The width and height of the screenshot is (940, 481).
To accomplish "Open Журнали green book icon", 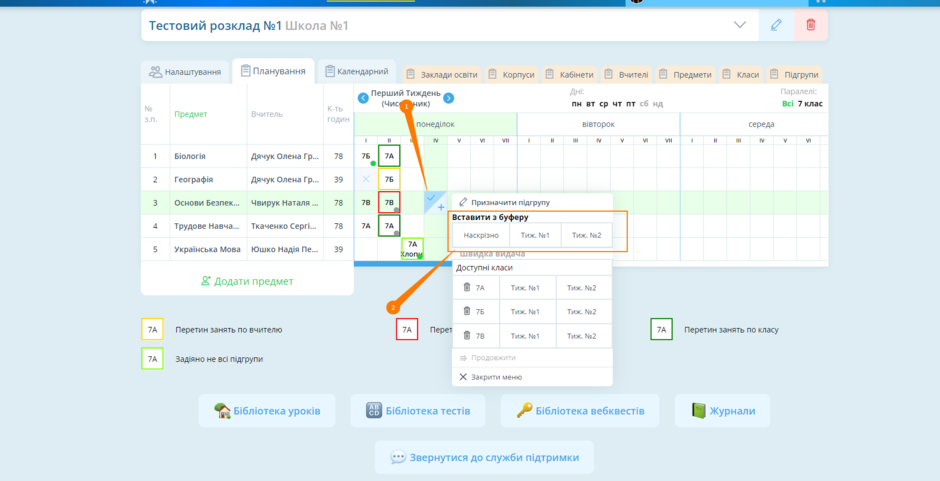I will point(698,411).
